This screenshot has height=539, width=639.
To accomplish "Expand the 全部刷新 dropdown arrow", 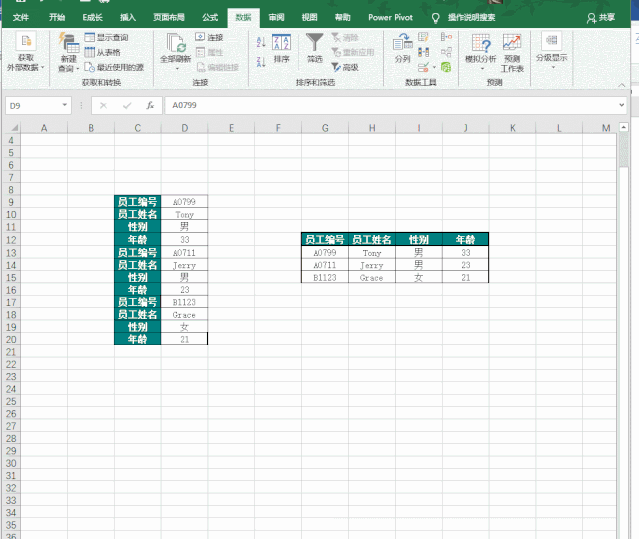I will click(177, 69).
